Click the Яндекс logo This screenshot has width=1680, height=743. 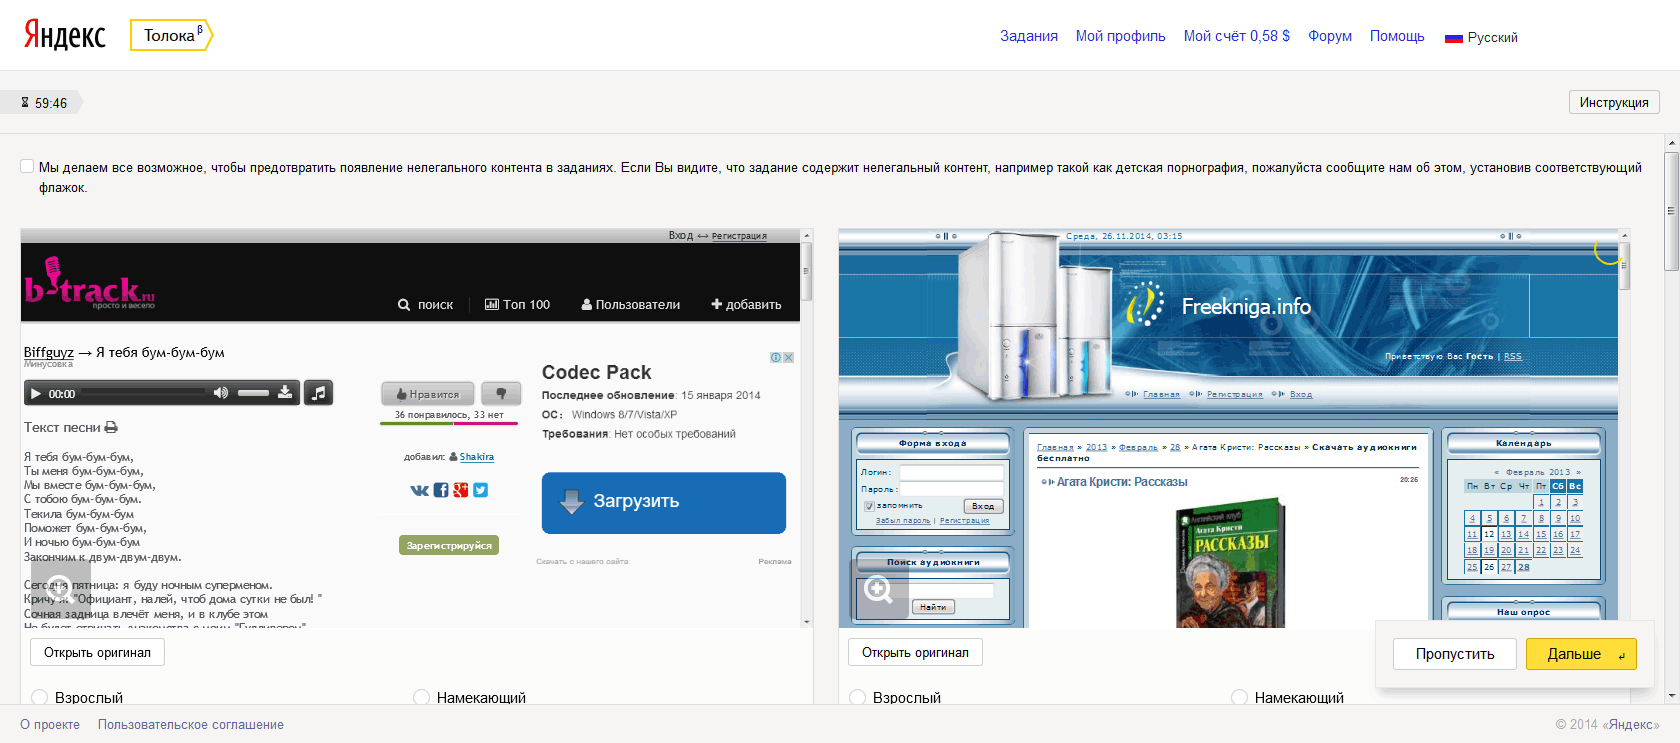(x=64, y=35)
